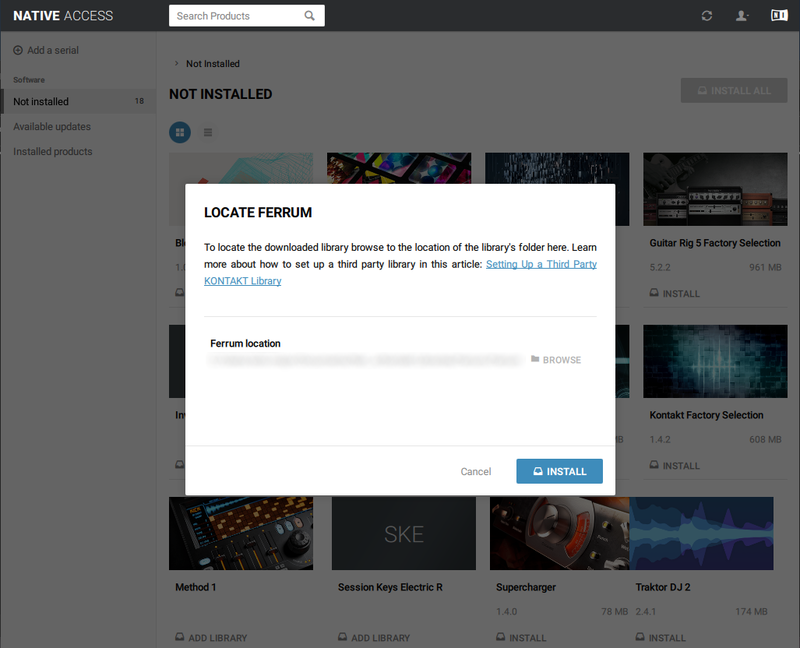Screen dimensions: 800x648
Task: Install Supercharger
Action: point(521,638)
